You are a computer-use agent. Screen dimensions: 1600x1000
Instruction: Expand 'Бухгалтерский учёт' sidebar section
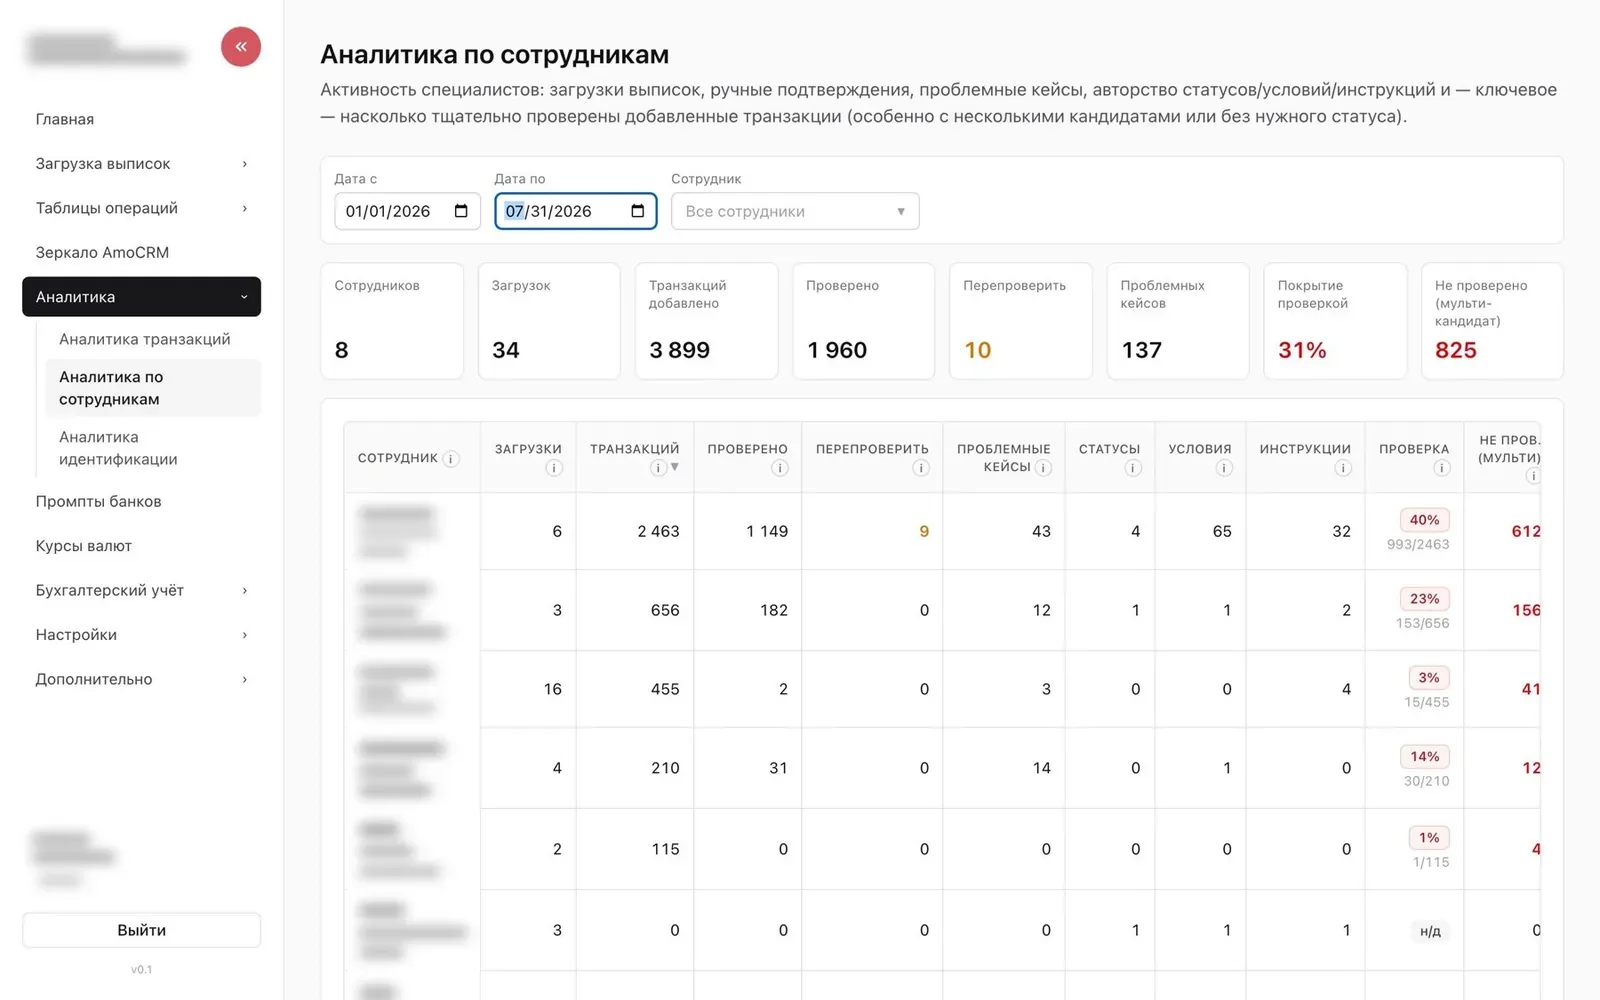tap(141, 590)
